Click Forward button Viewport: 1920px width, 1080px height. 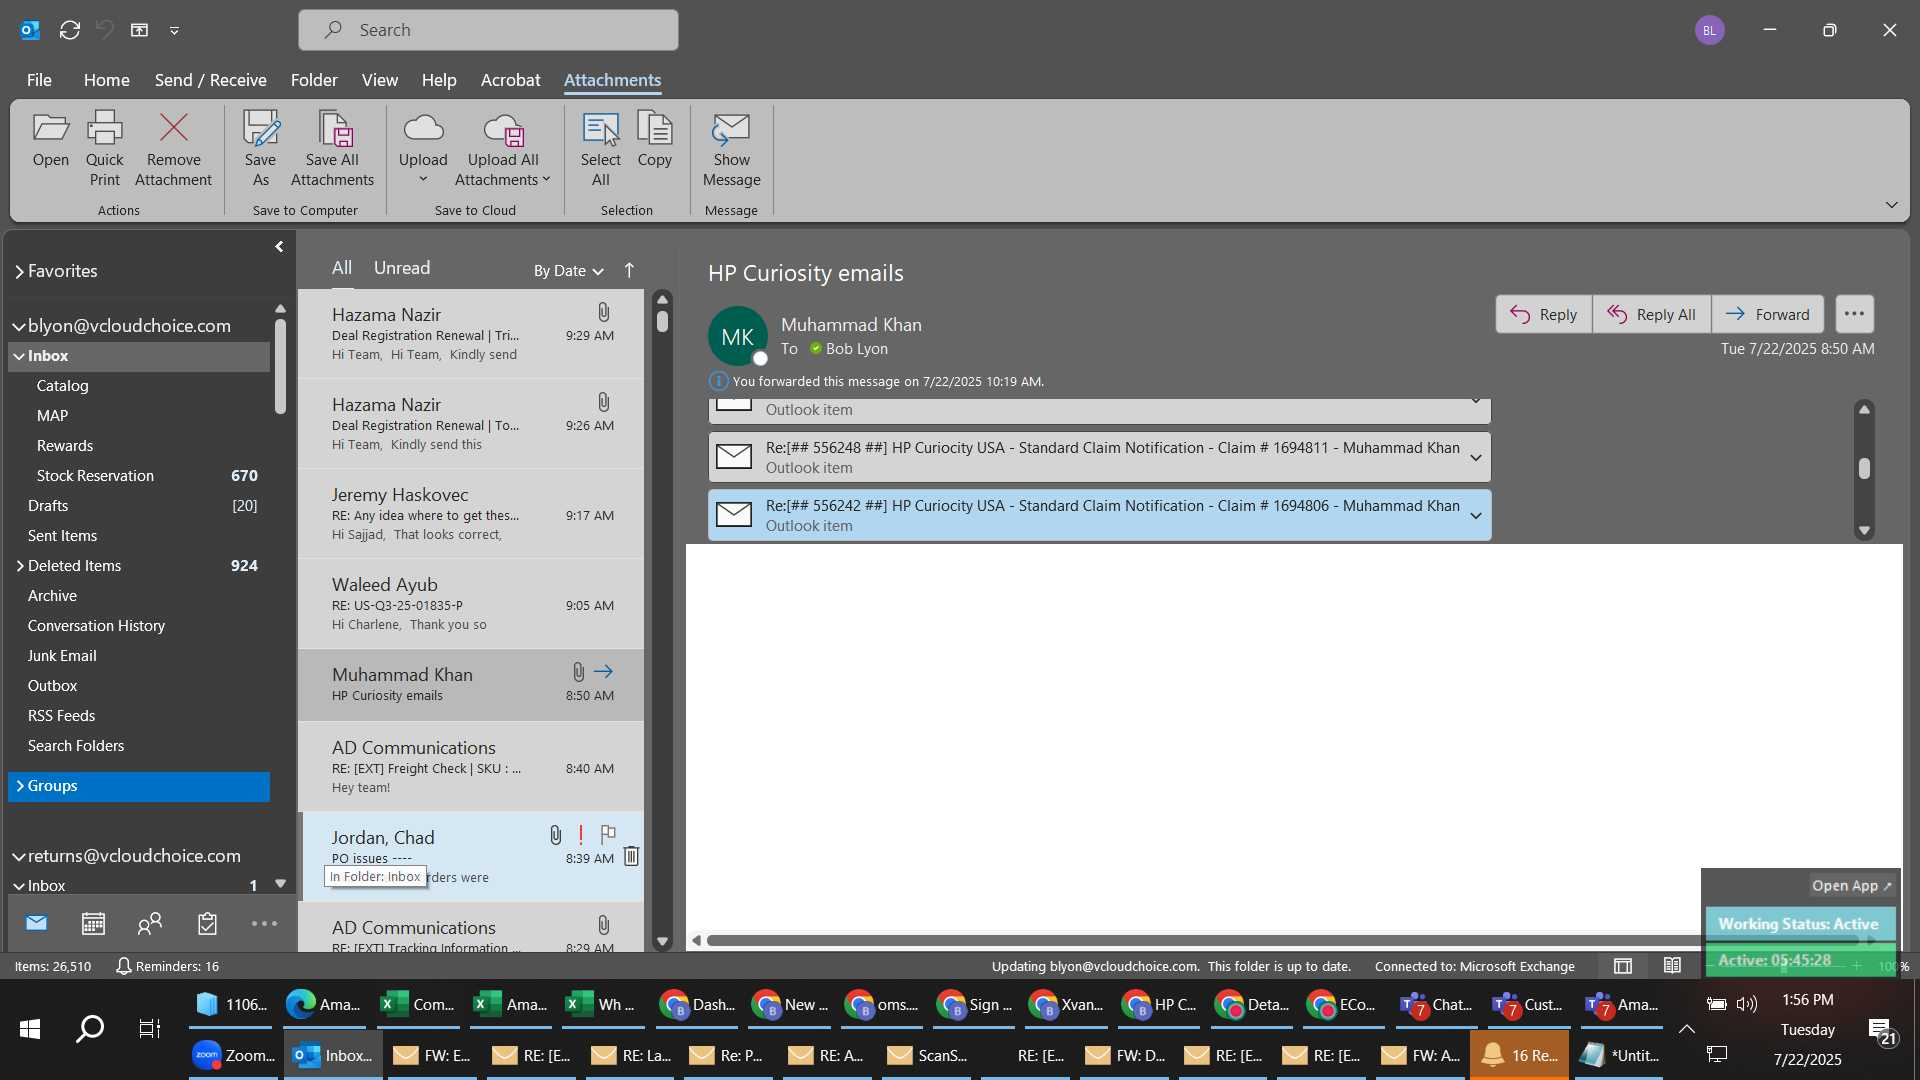(x=1767, y=314)
